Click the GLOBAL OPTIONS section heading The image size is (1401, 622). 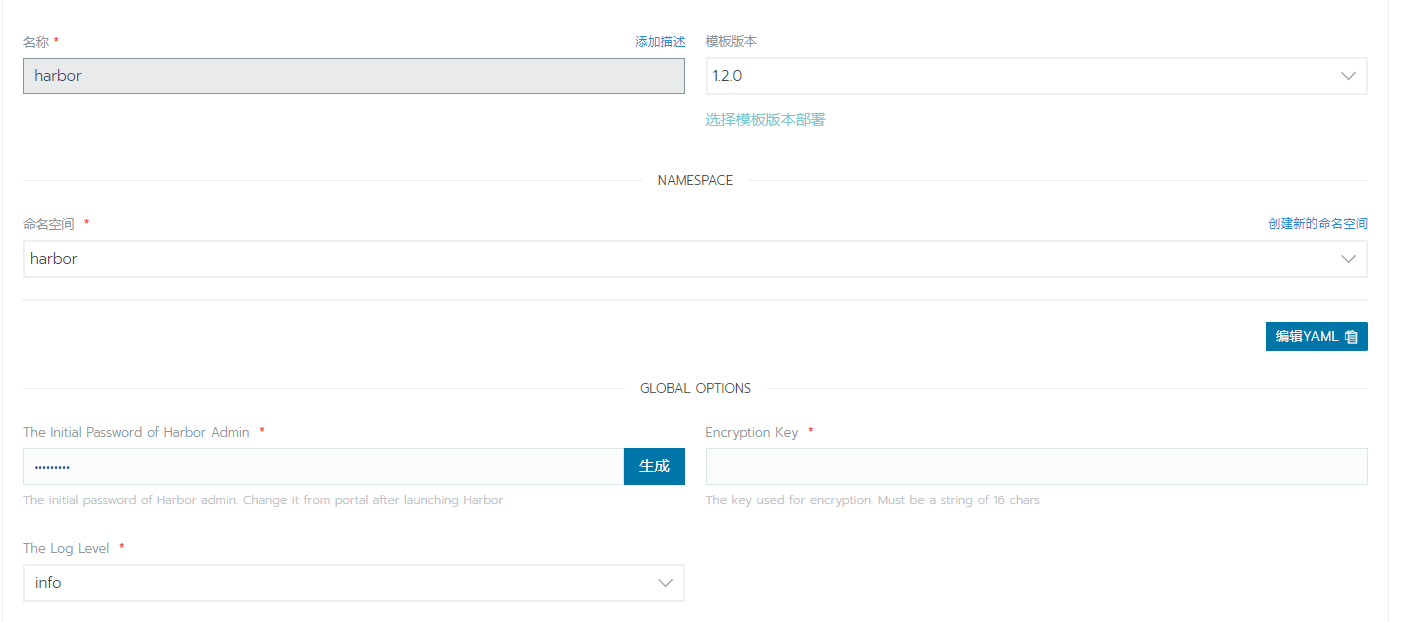pyautogui.click(x=695, y=389)
